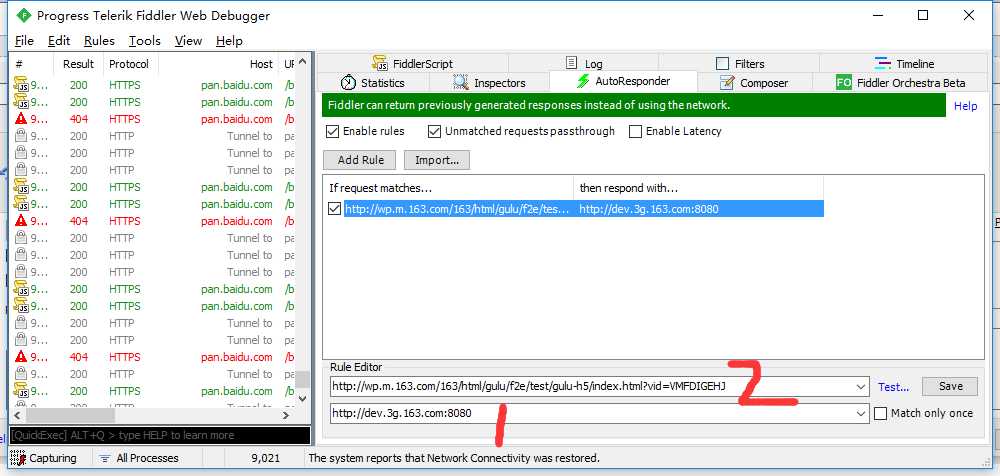Click the session list scroll up arrow
1000x476 pixels.
302,62
